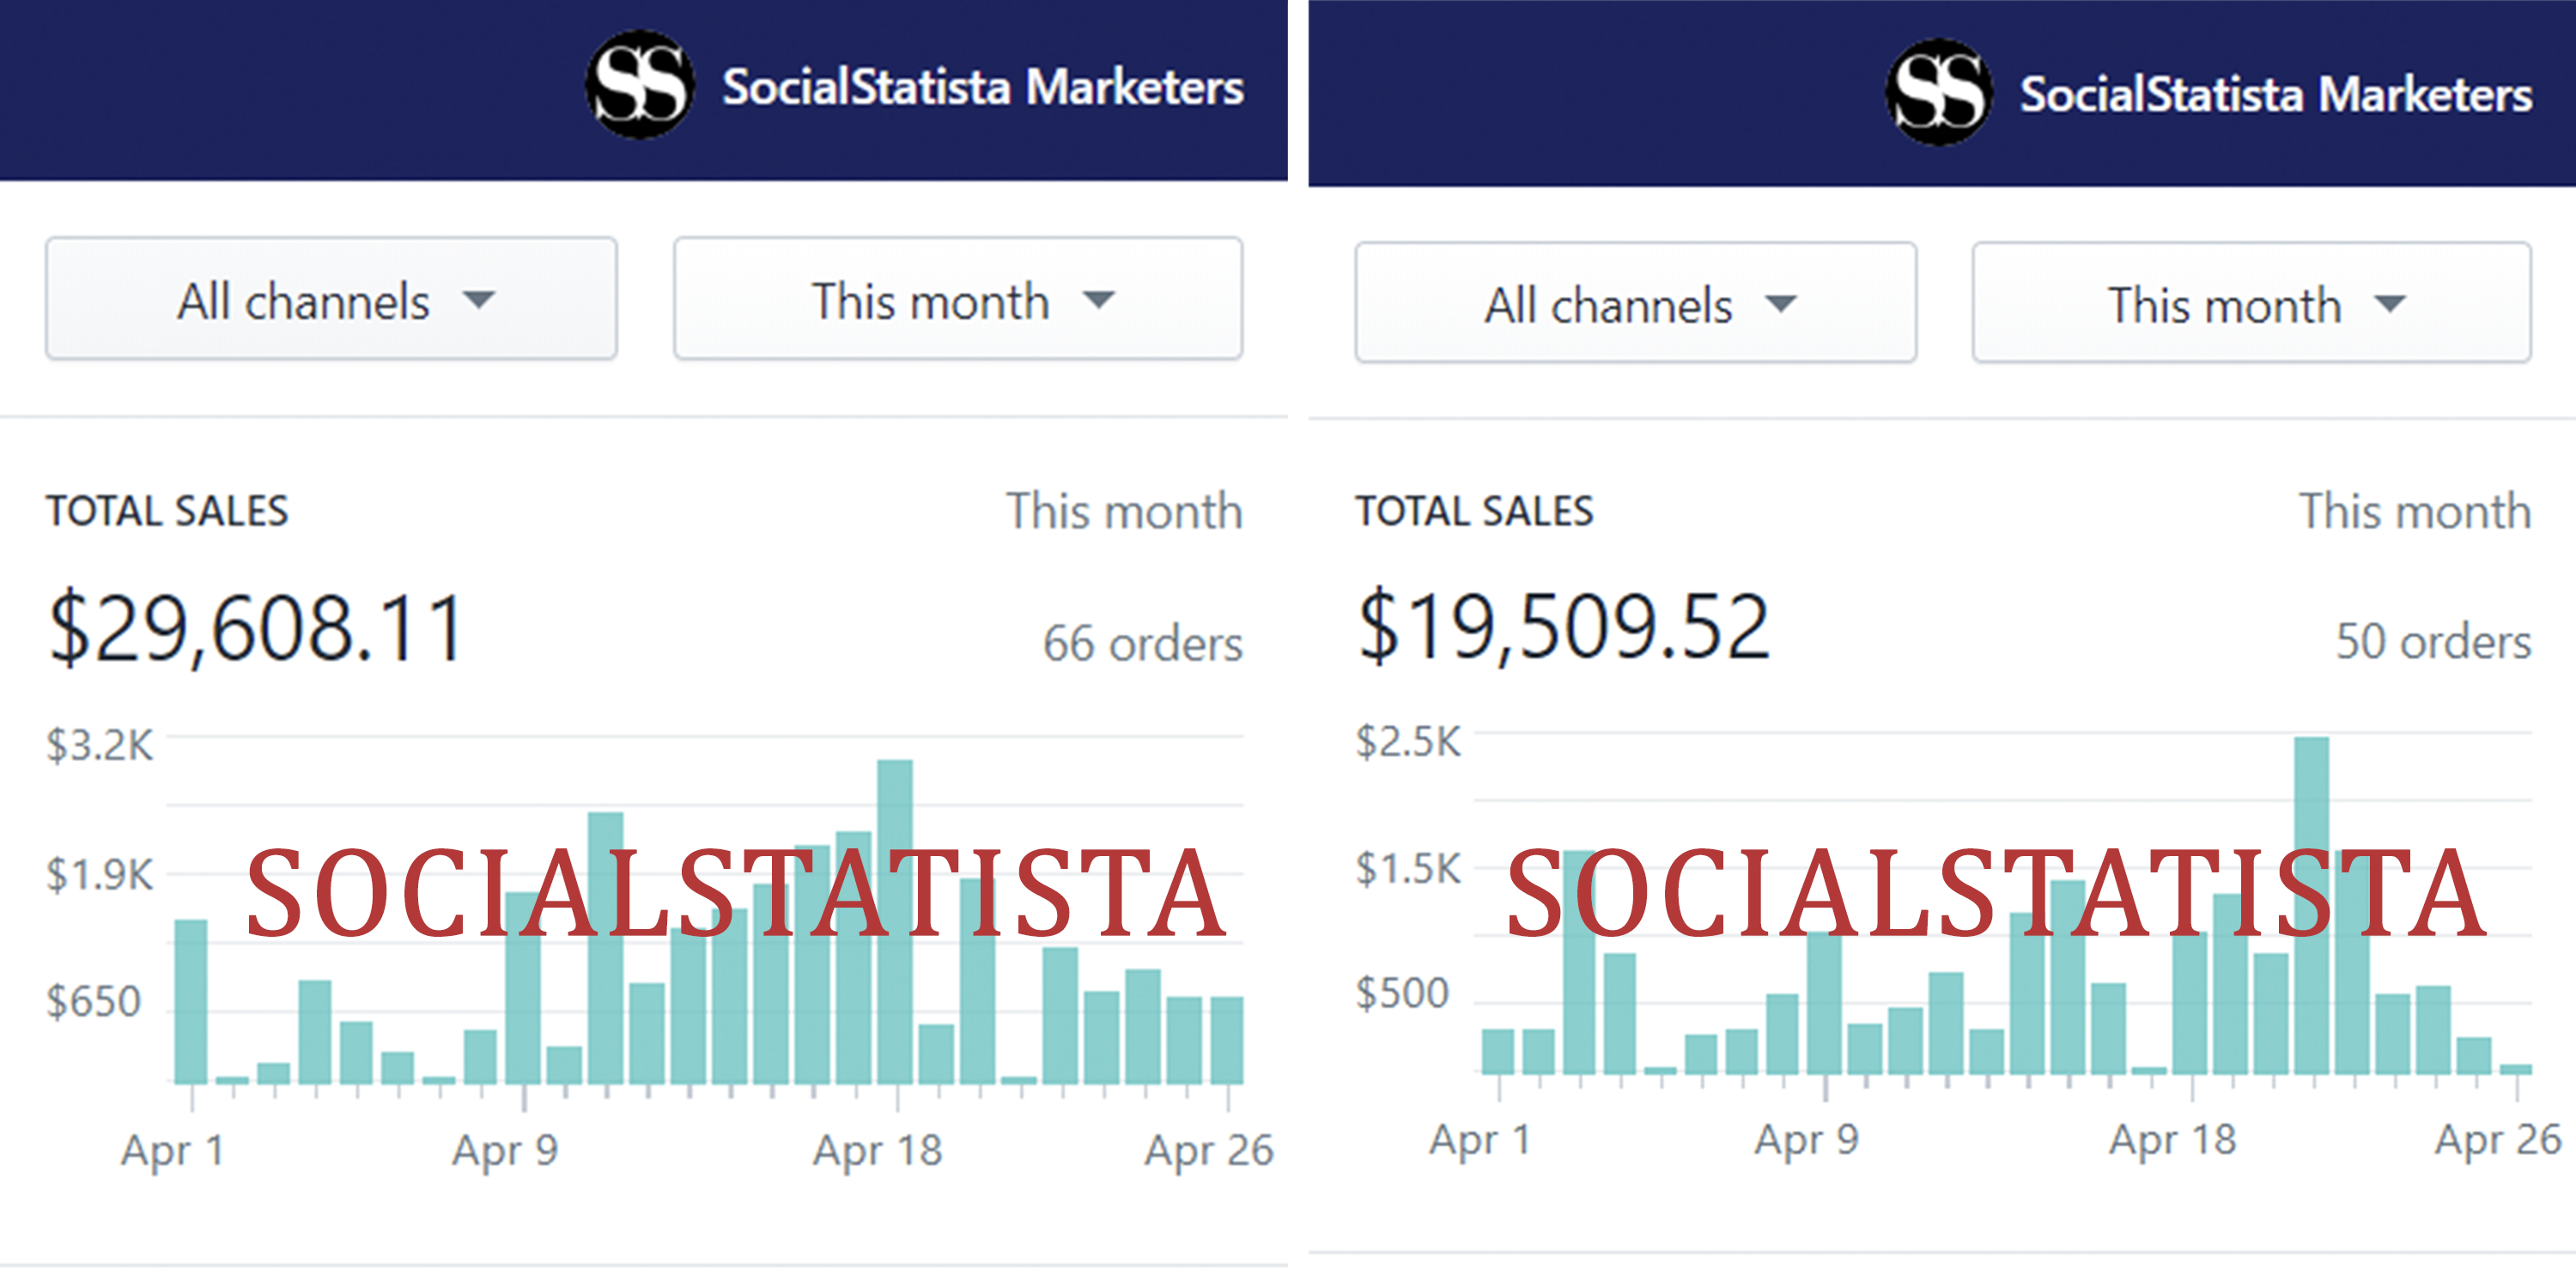Image resolution: width=2576 pixels, height=1288 pixels.
Task: Click the SS logo above the $19,509.52 dashboard
Action: coord(1938,92)
